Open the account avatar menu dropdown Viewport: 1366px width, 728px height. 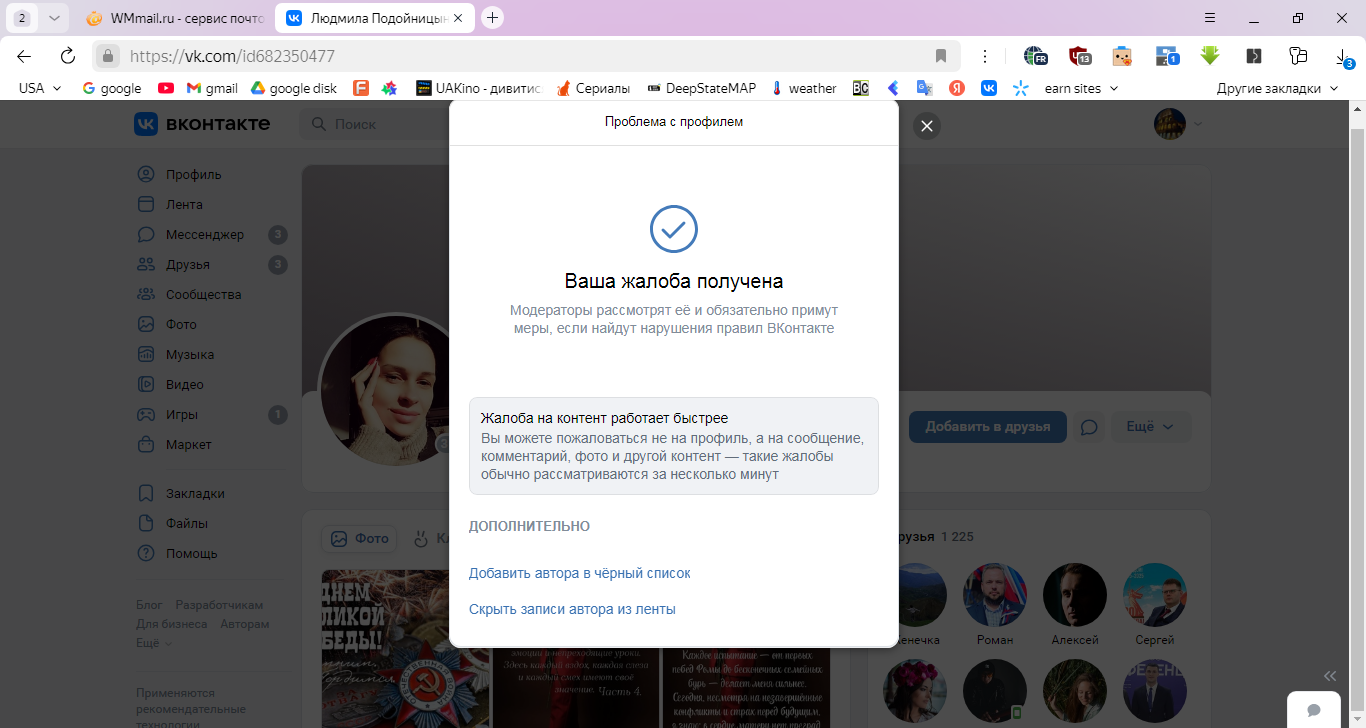pyautogui.click(x=1178, y=124)
